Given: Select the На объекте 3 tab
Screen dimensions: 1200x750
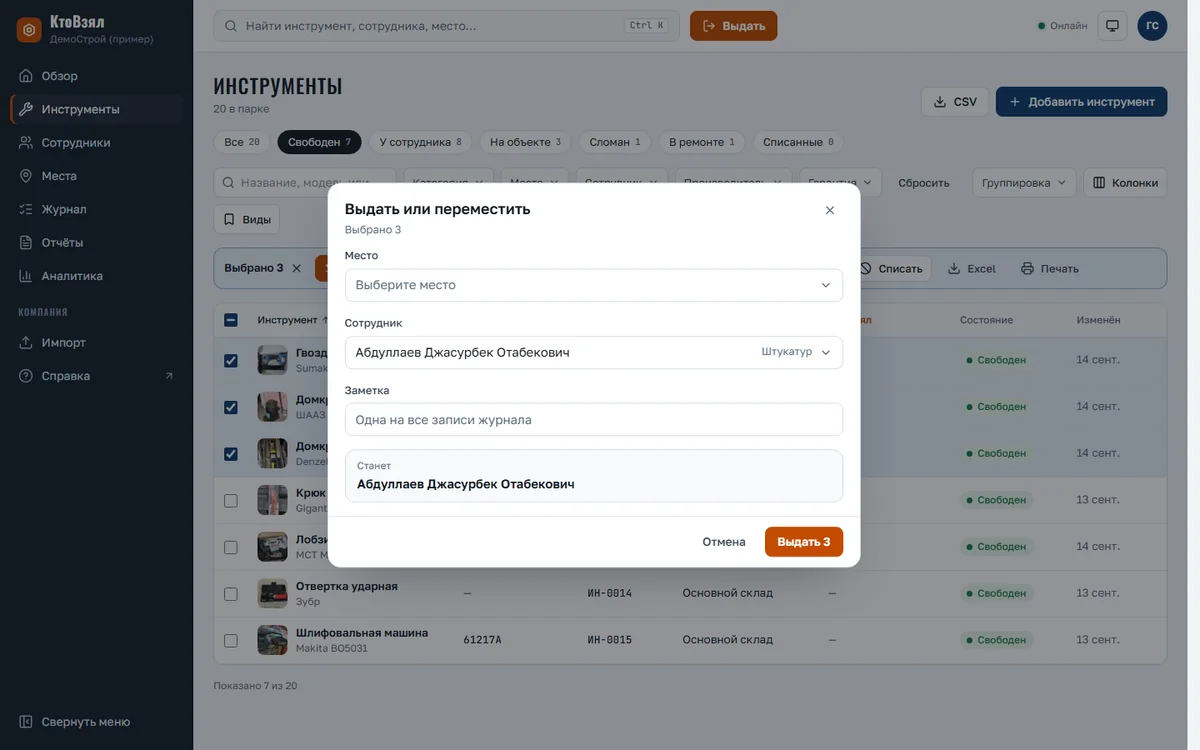Looking at the screenshot, I should point(526,142).
